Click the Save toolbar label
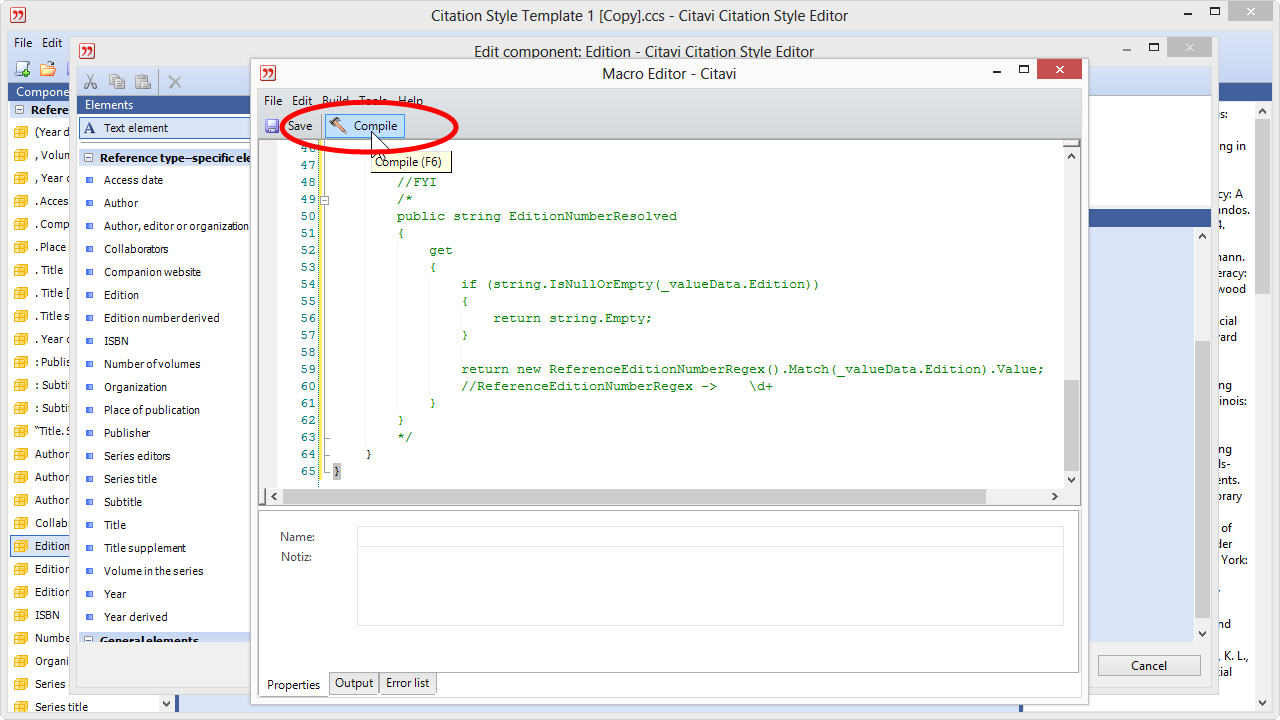 299,126
